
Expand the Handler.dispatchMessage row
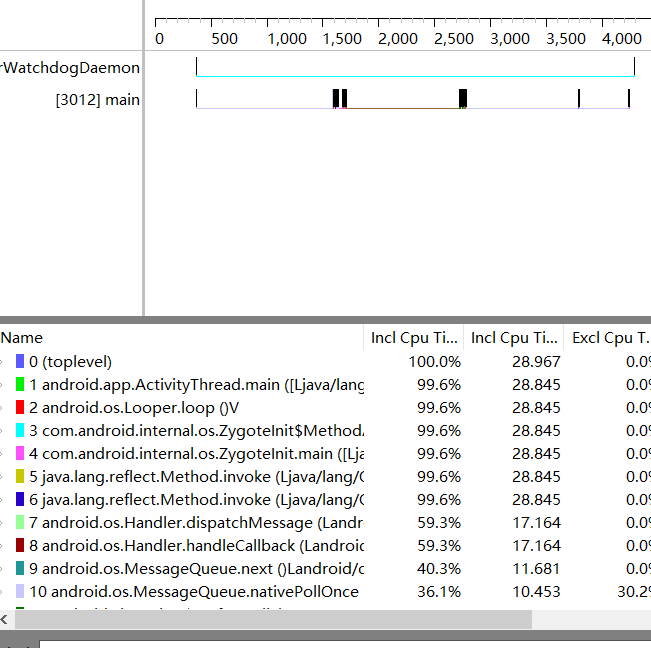point(2,523)
